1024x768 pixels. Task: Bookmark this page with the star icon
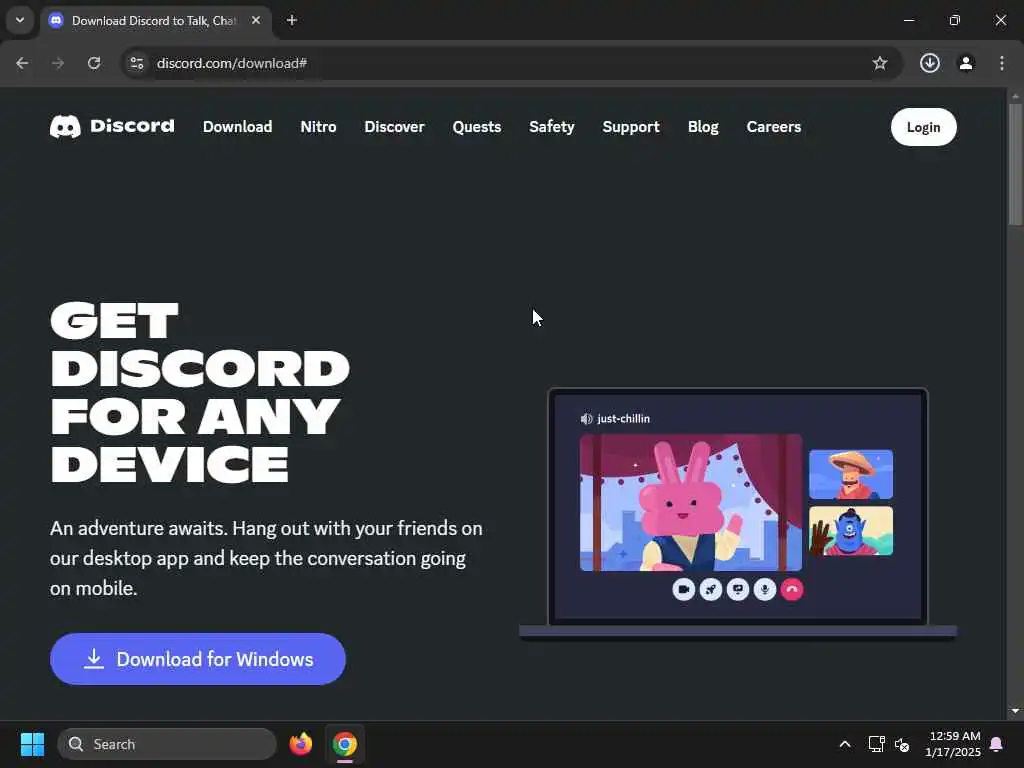click(880, 63)
